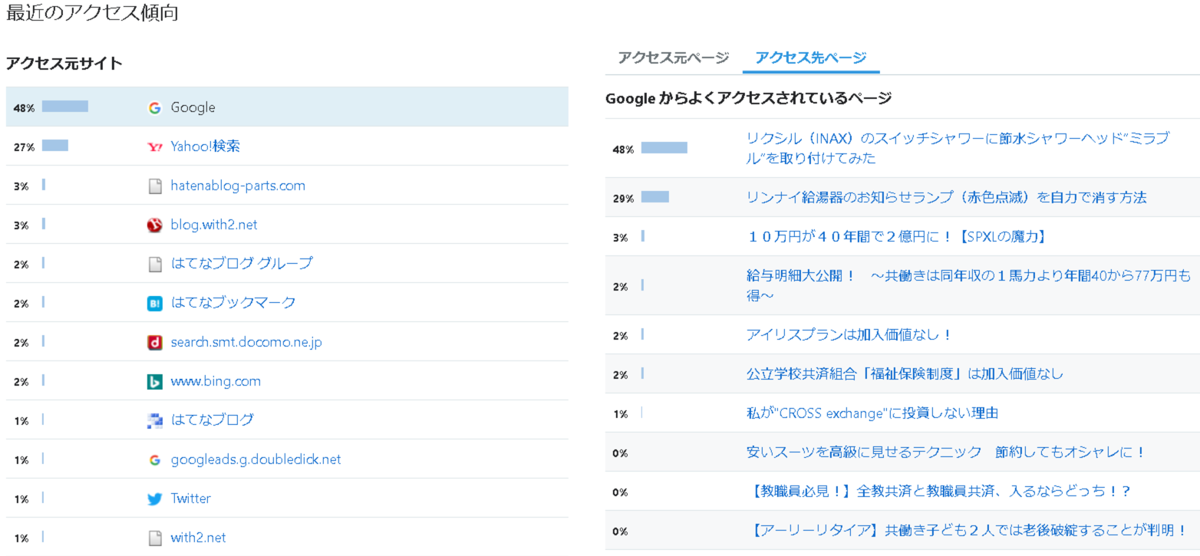
Task: Open the blog.with2.net link
Action: coord(214,225)
